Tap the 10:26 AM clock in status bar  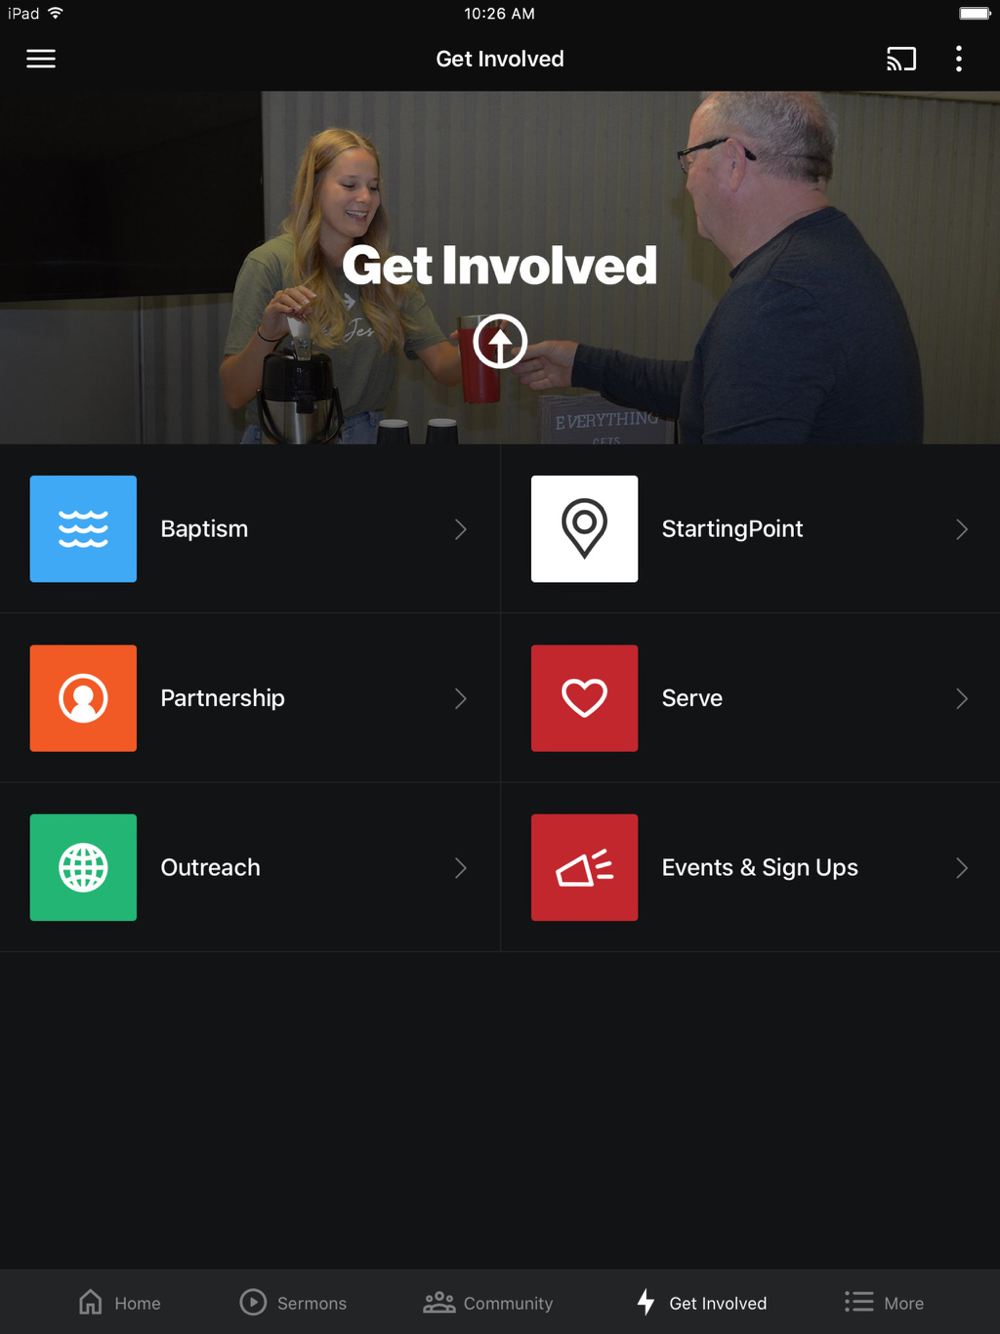coord(499,14)
